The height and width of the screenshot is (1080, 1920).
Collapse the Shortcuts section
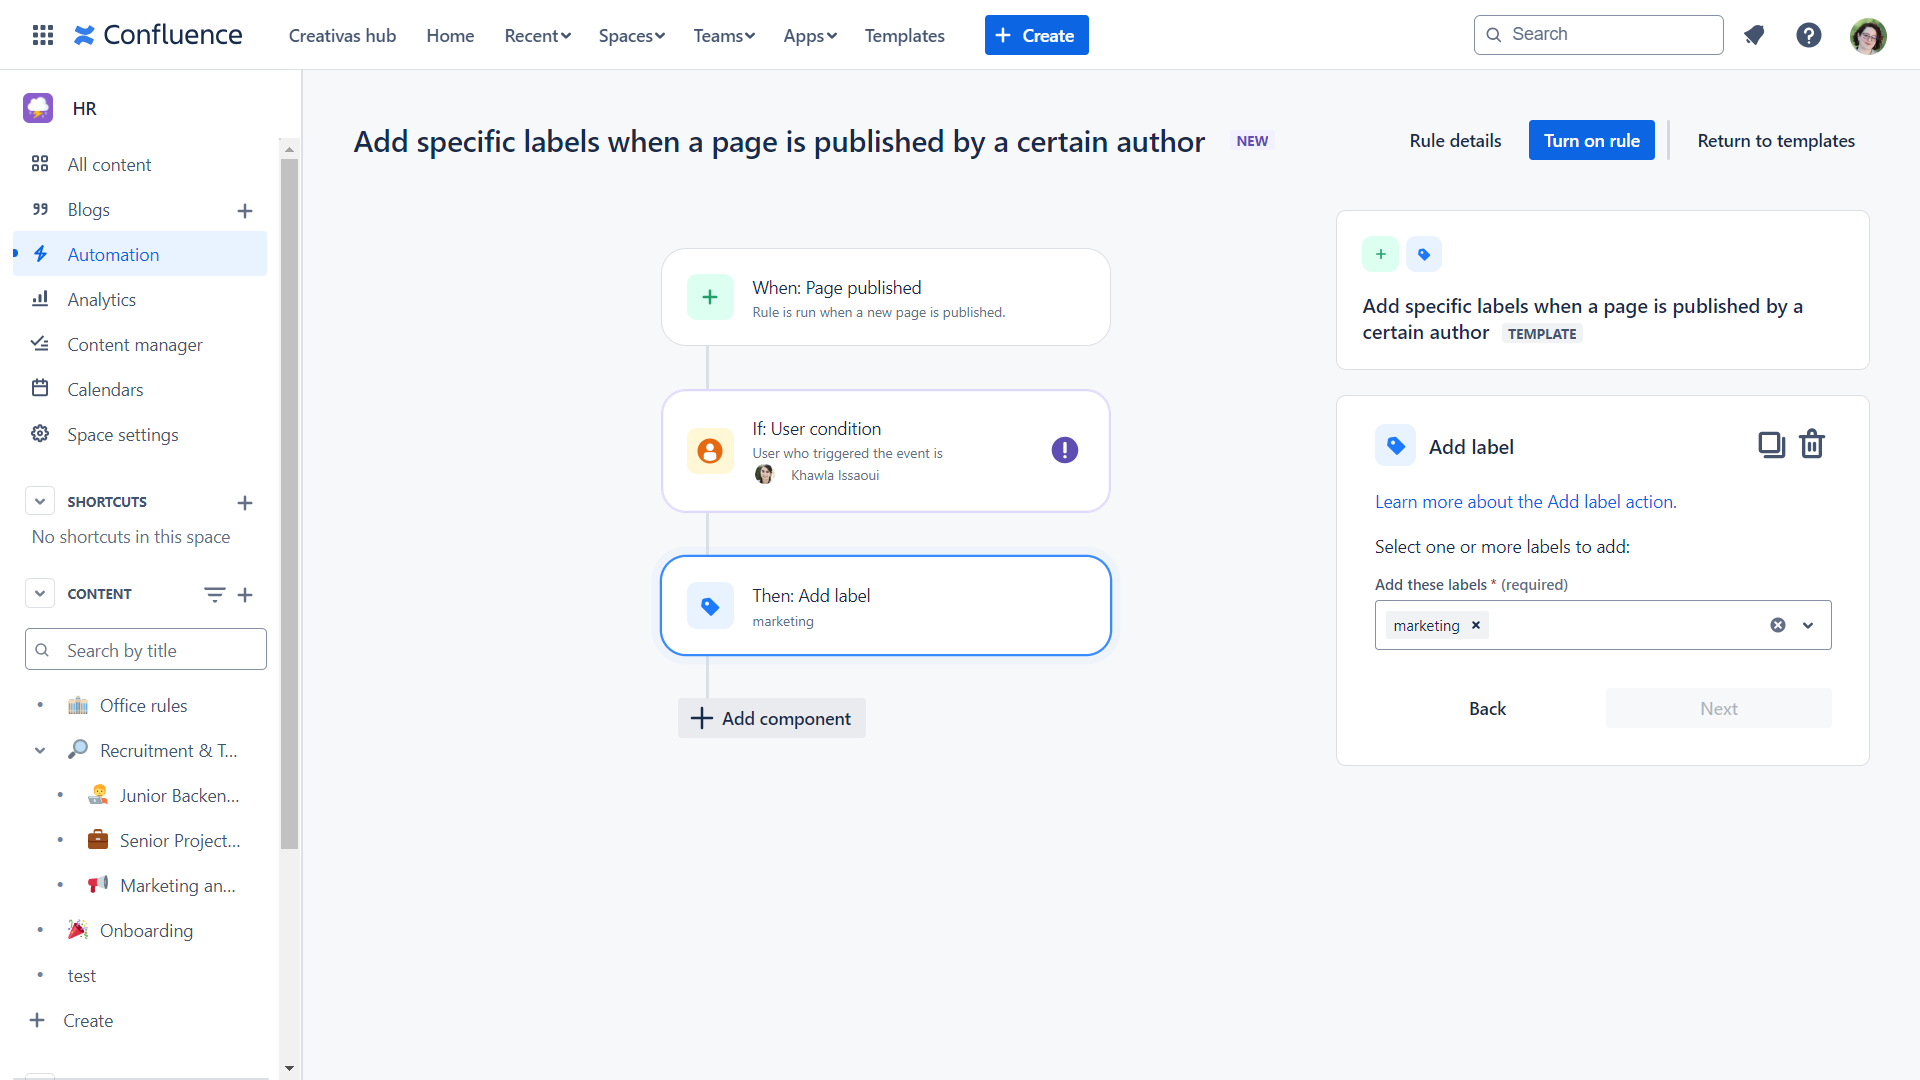[x=40, y=502]
